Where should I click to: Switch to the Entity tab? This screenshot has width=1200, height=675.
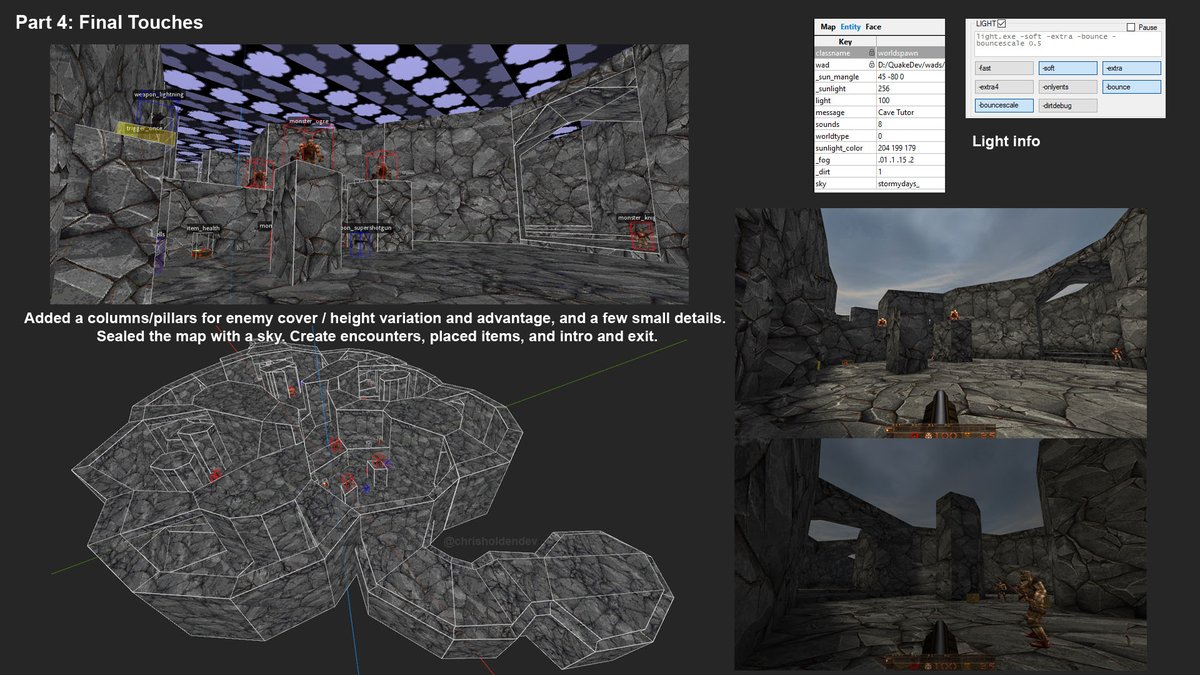(850, 27)
